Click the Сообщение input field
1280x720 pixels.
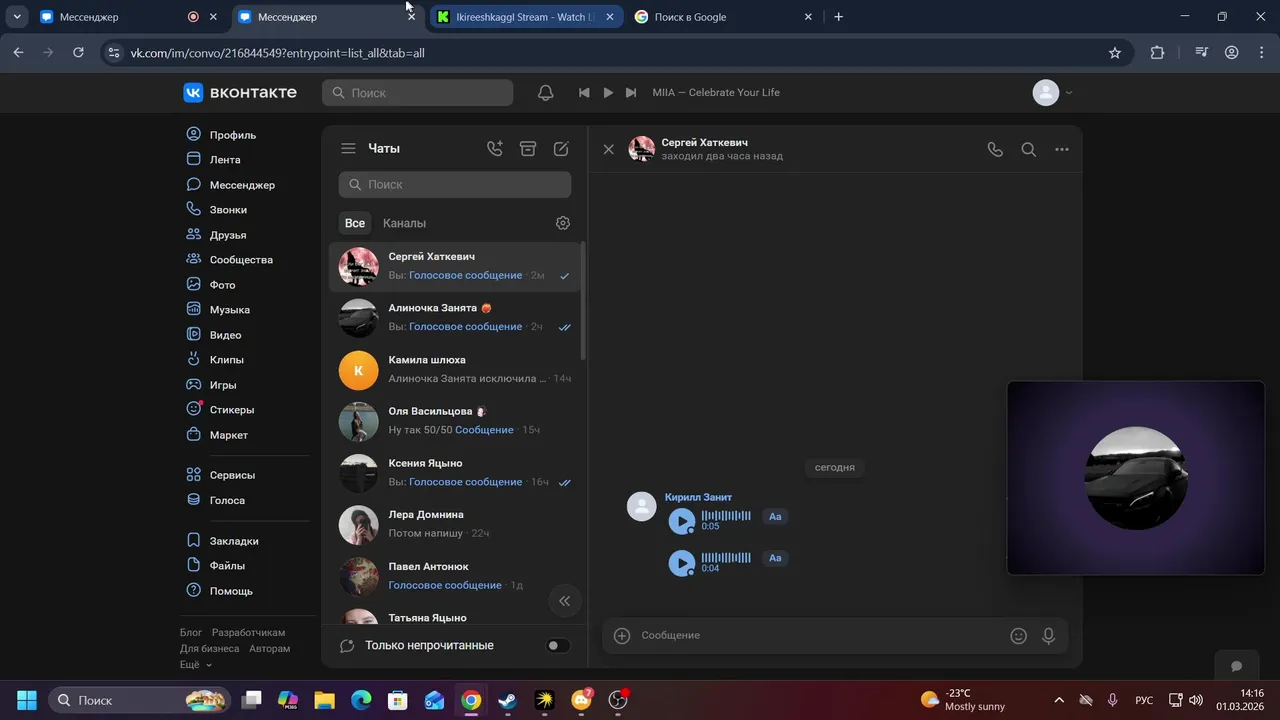point(820,635)
